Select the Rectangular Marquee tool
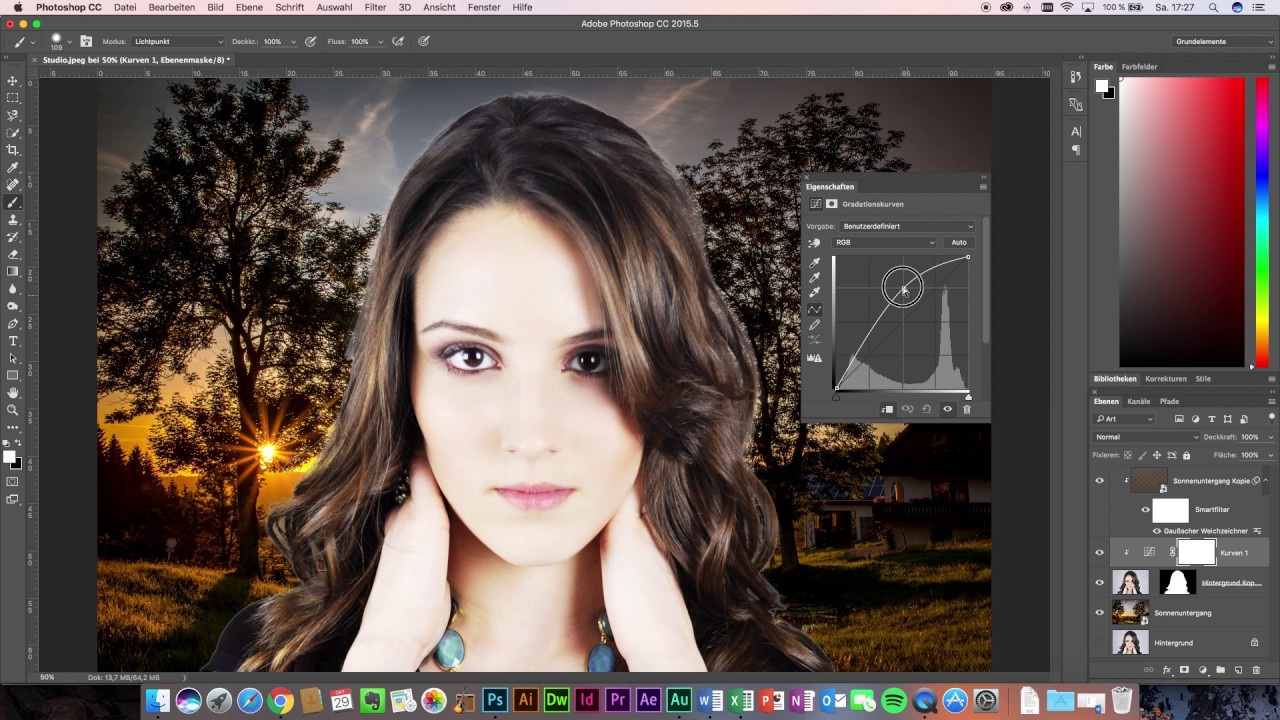1280x720 pixels. [13, 98]
